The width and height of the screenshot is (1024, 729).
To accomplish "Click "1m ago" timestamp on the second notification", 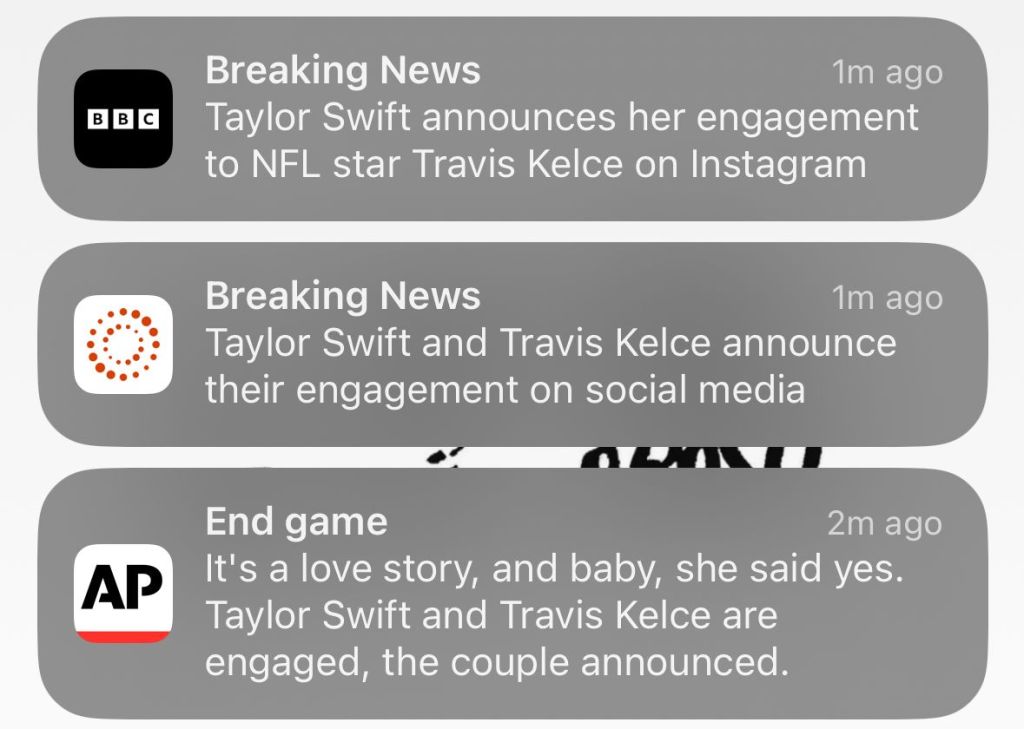I will pos(887,298).
